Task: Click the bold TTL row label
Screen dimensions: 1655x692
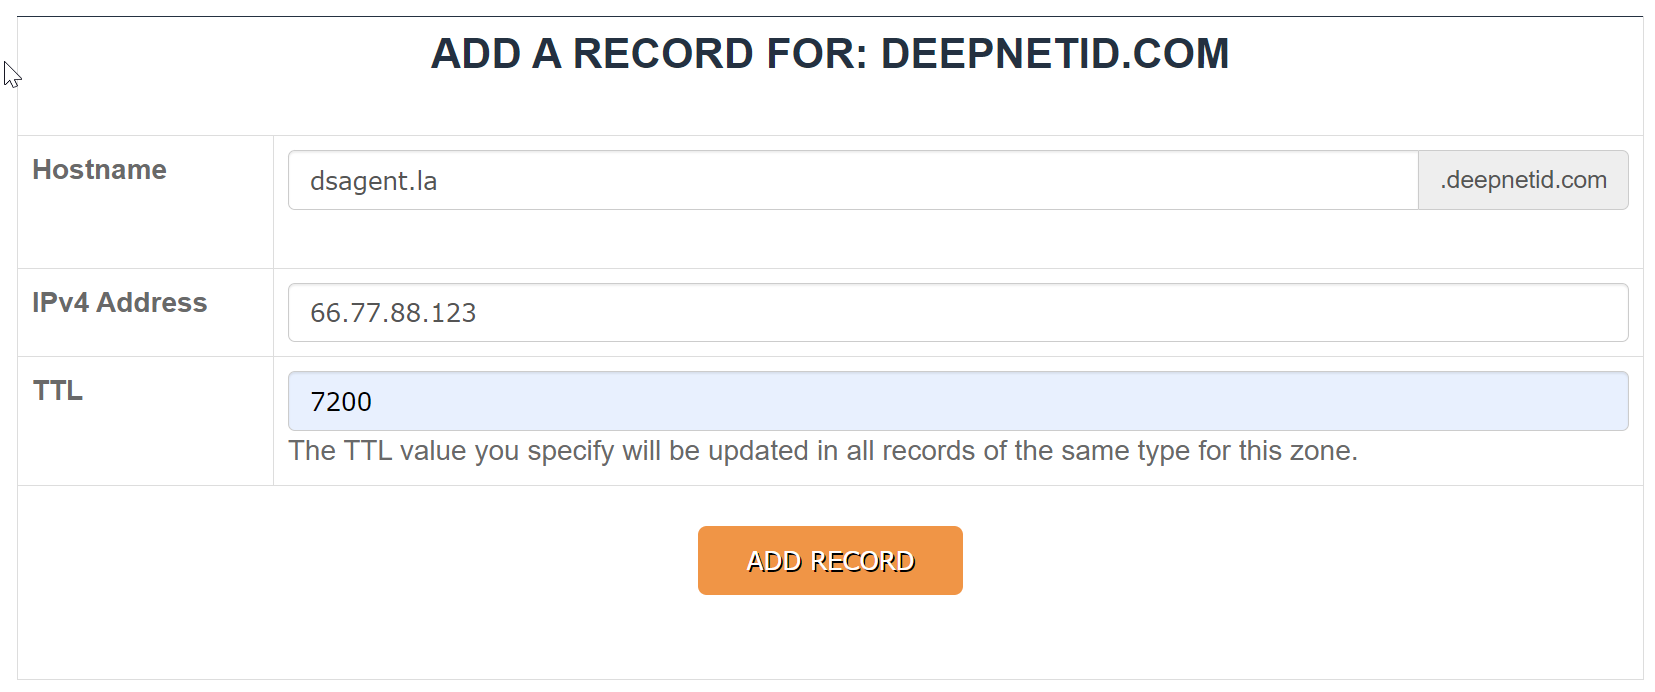Action: click(58, 391)
